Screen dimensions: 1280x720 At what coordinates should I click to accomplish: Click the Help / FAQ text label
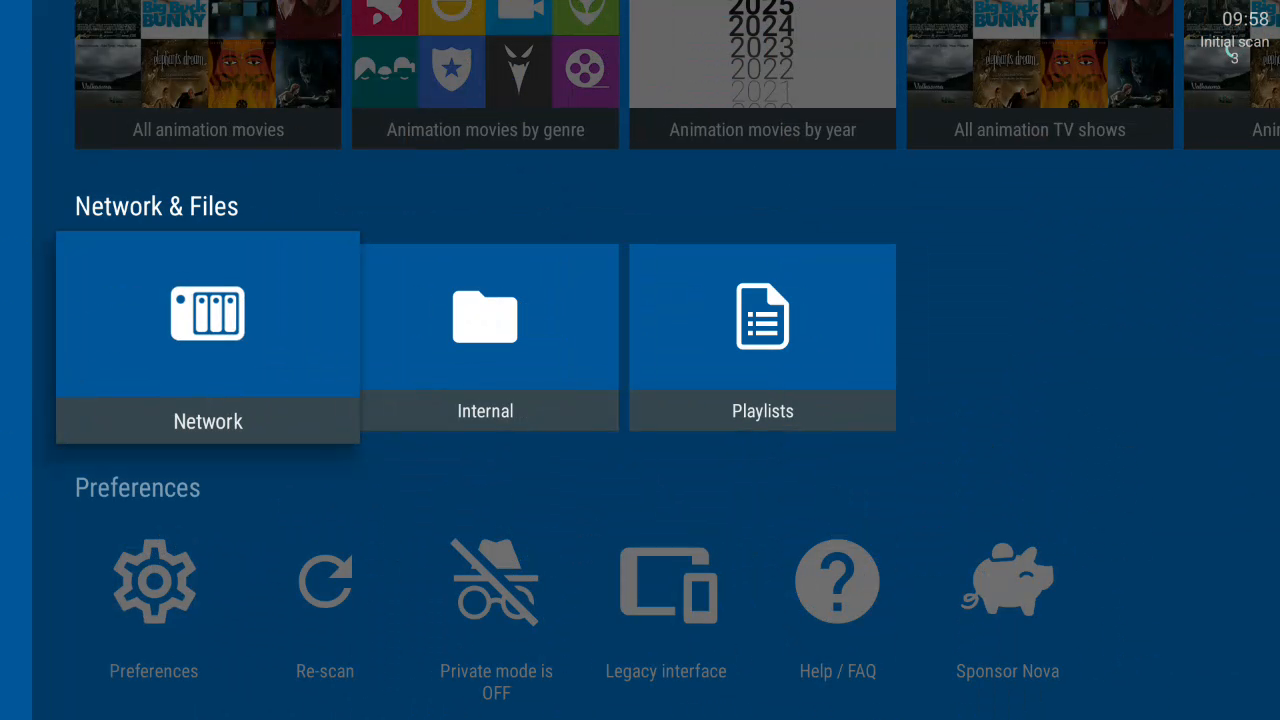838,671
